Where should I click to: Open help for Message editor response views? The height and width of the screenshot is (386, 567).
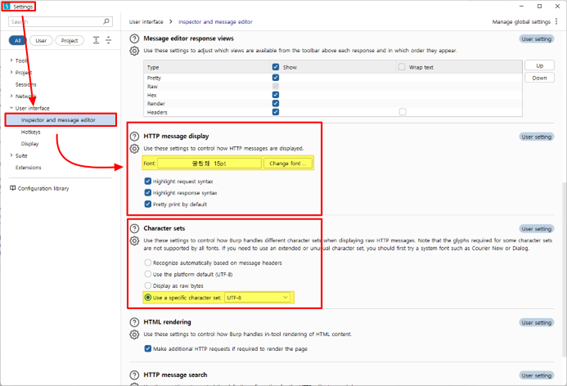tap(134, 39)
